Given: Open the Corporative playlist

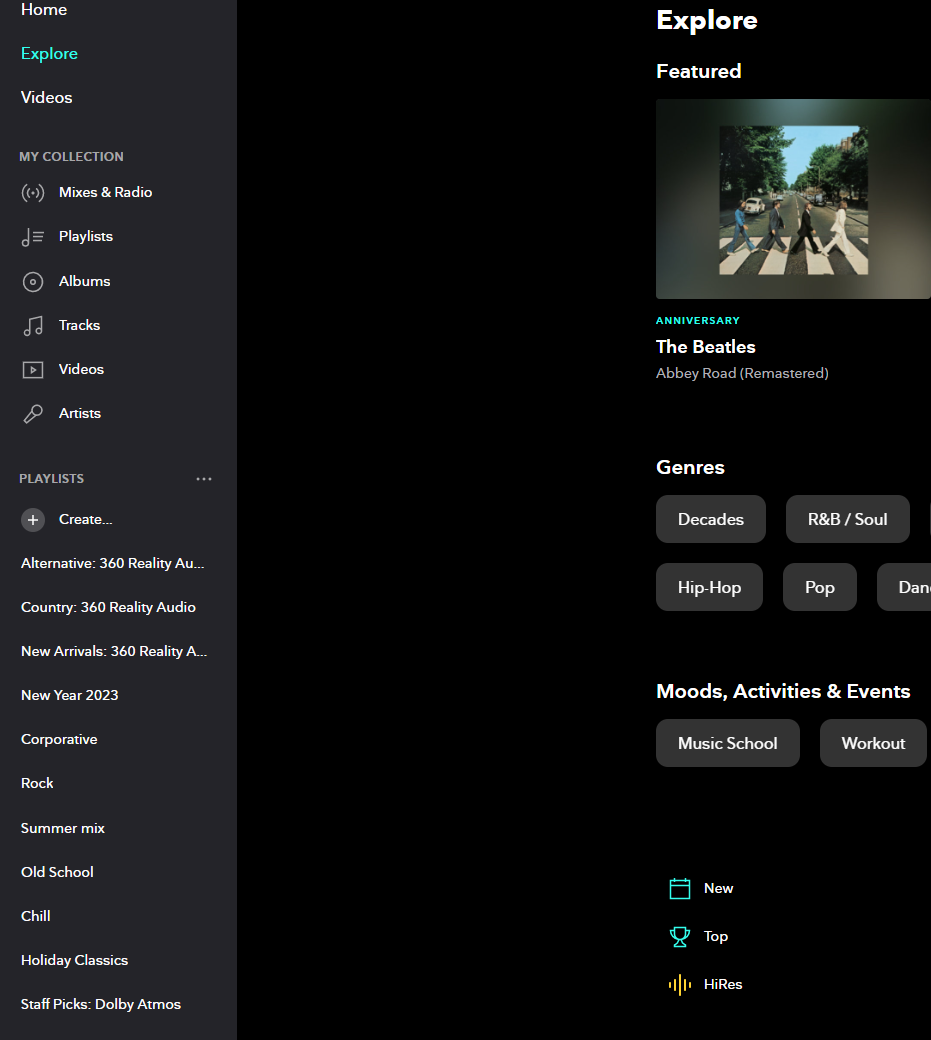Looking at the screenshot, I should pyautogui.click(x=59, y=740).
